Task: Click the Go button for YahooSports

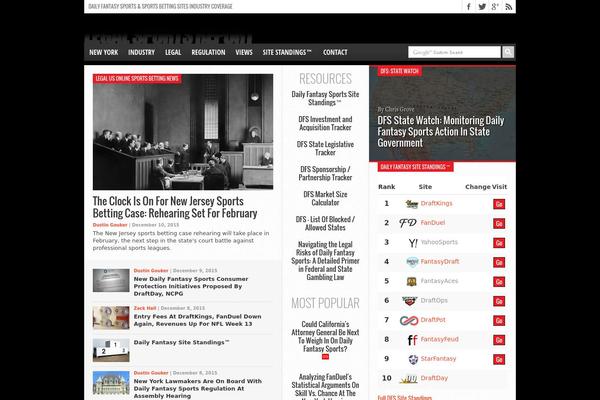Action: point(499,243)
